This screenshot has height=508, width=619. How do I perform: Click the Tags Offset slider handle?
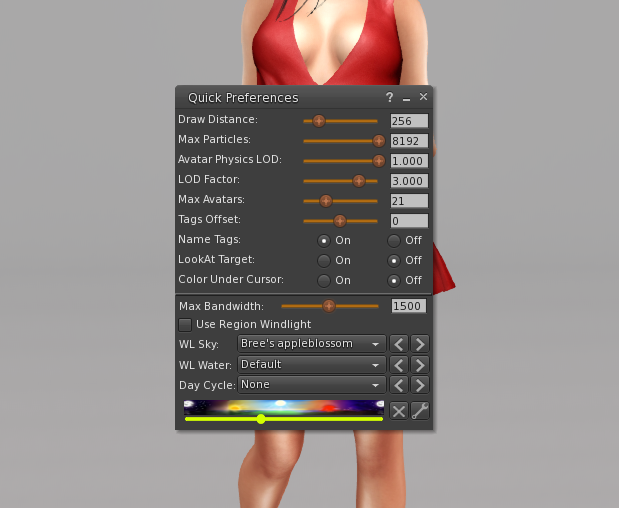(x=340, y=221)
